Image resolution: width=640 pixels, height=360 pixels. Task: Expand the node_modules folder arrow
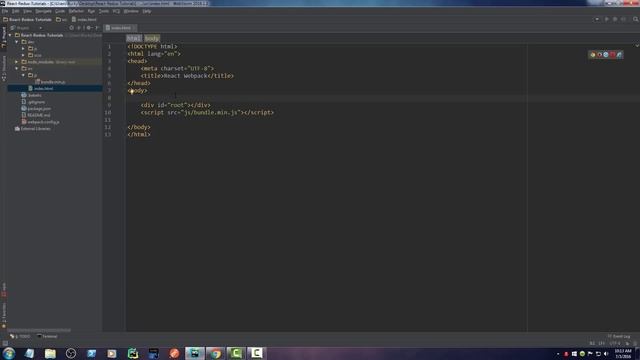17,62
